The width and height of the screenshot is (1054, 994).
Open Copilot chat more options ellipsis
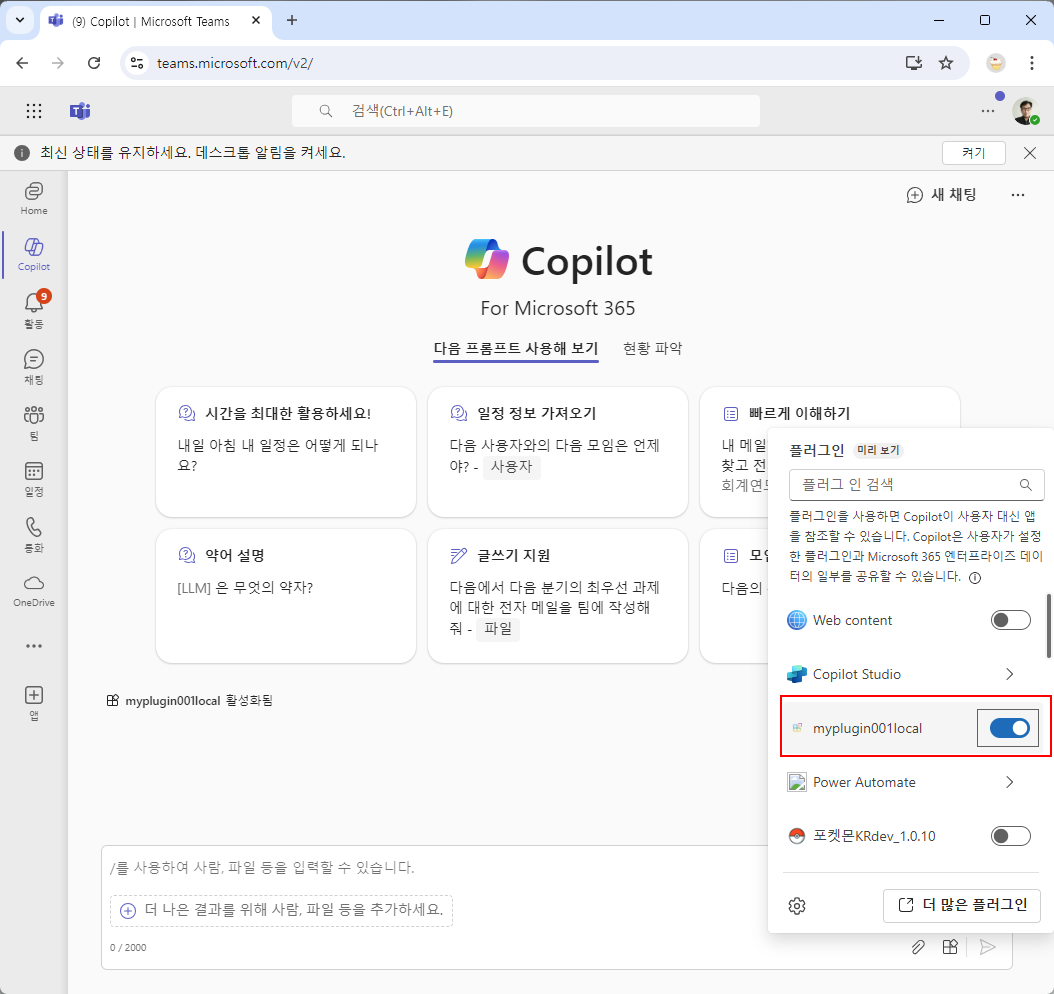(1018, 195)
